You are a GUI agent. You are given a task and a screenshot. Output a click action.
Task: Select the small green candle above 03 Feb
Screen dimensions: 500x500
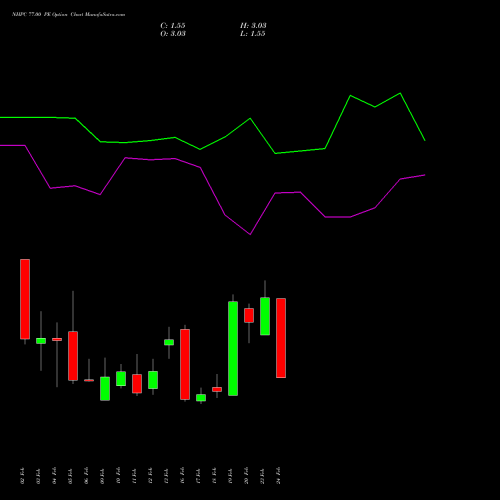(x=41, y=341)
